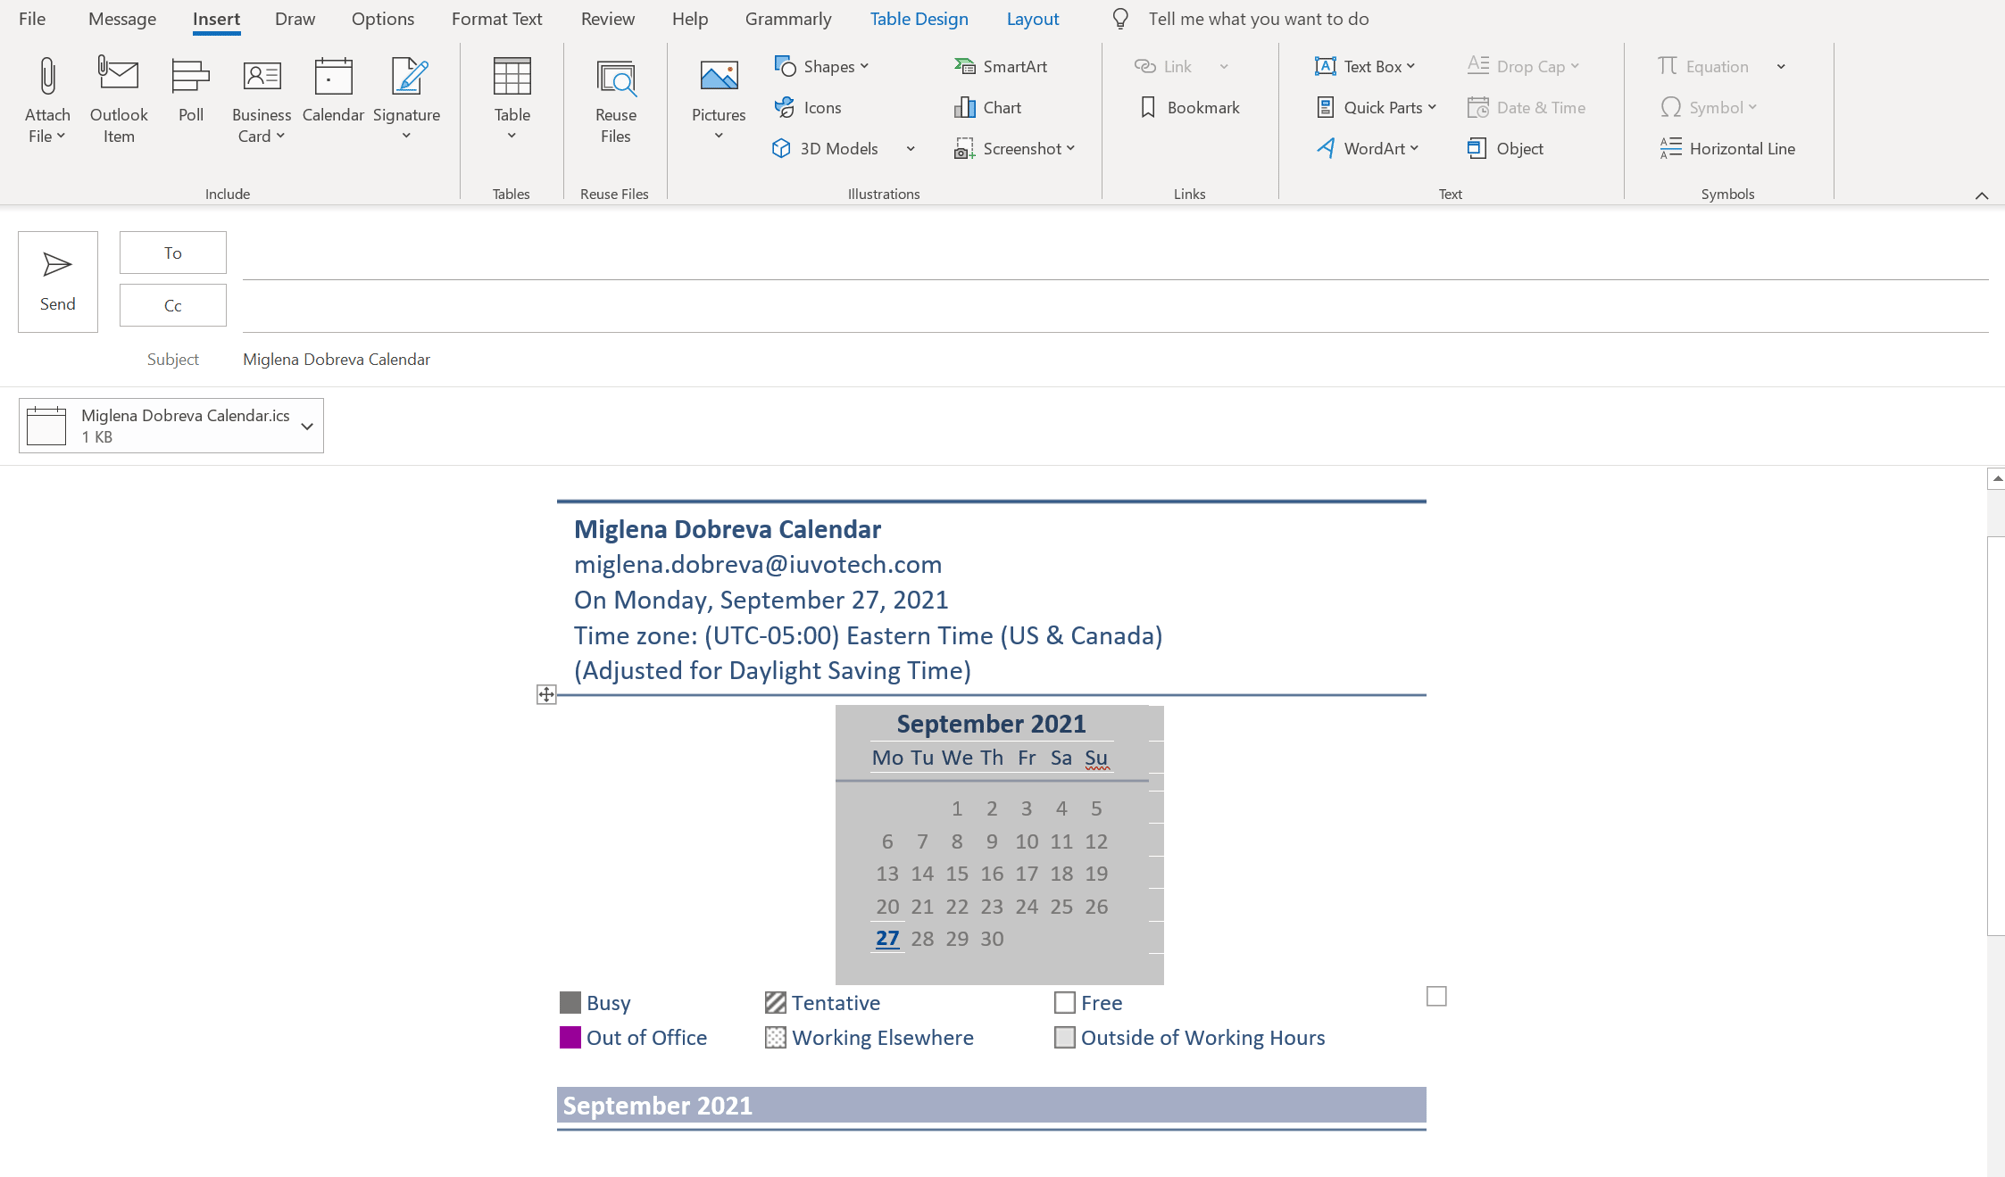Insert a Chart
The height and width of the screenshot is (1177, 2005).
(988, 107)
